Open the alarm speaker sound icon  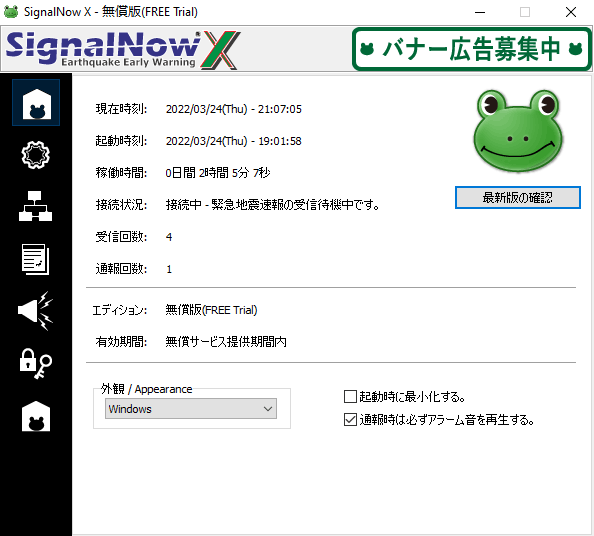36,311
